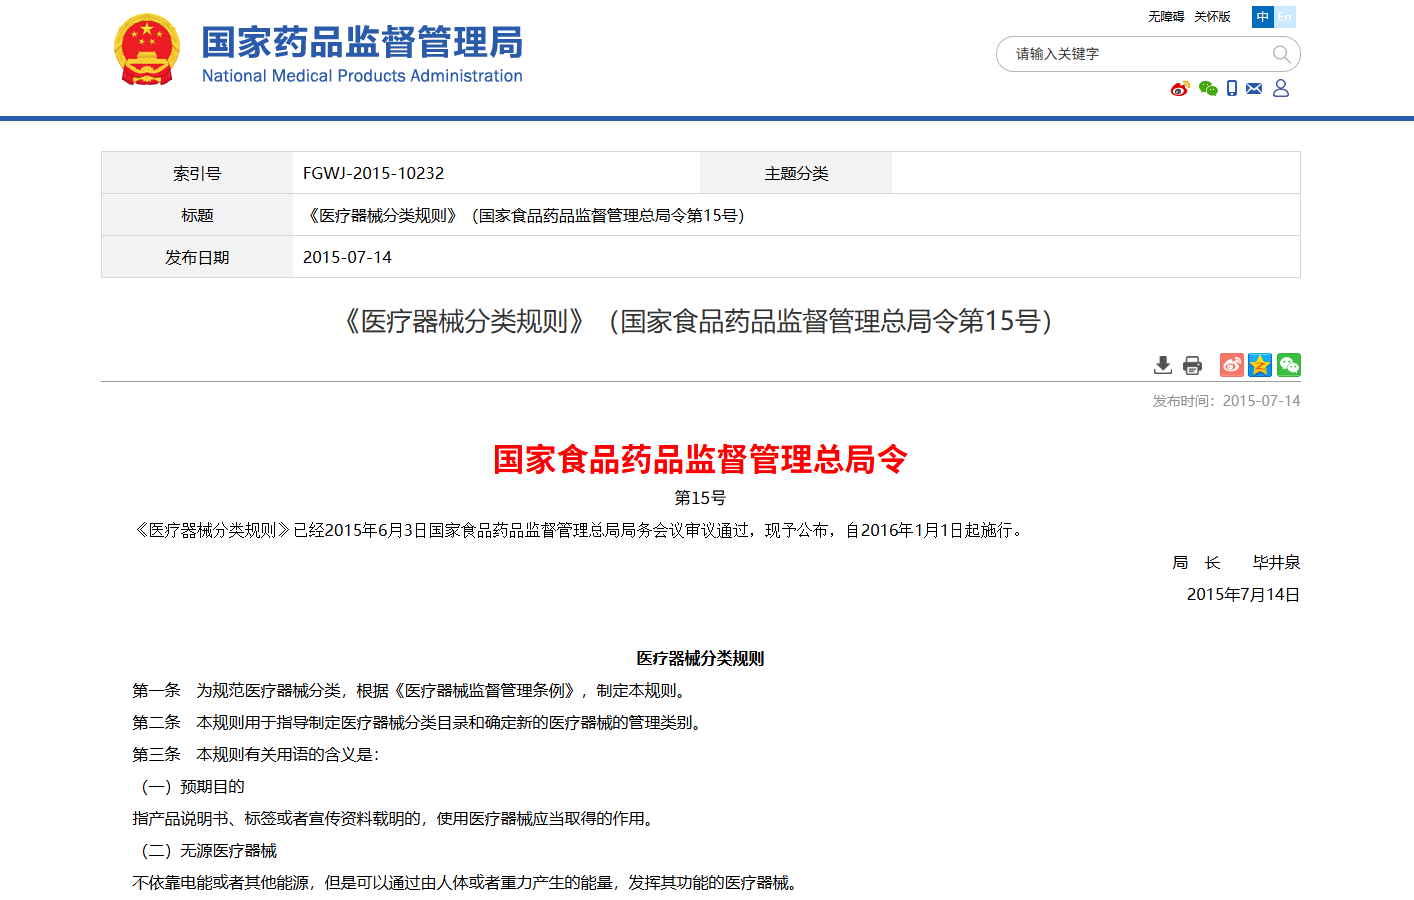Click the 标题 label cell
The width and height of the screenshot is (1414, 900).
(197, 215)
